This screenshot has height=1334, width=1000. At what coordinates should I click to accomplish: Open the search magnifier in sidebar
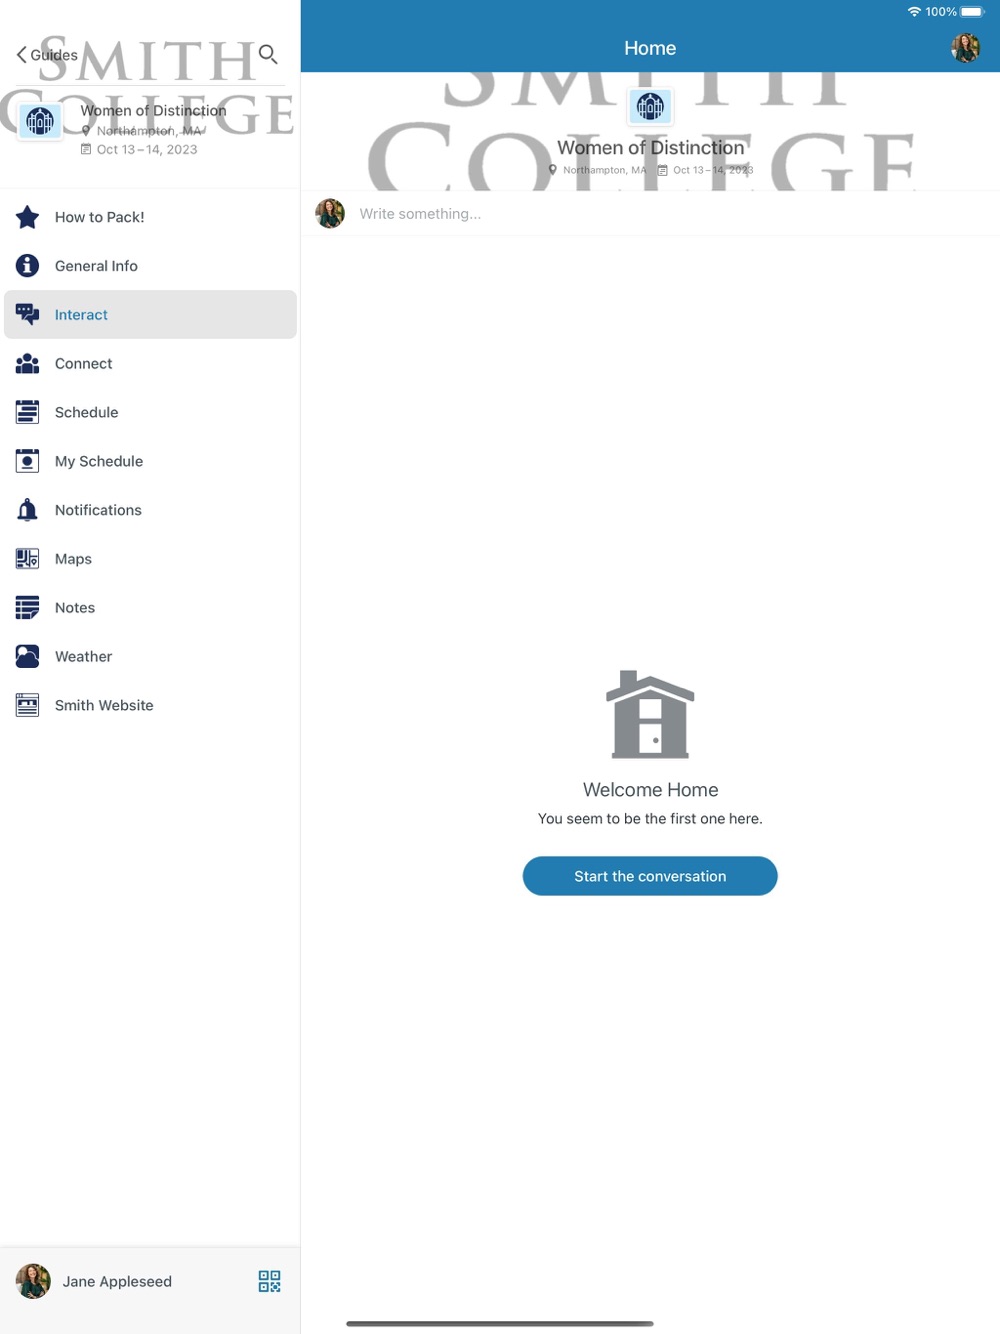[x=268, y=54]
